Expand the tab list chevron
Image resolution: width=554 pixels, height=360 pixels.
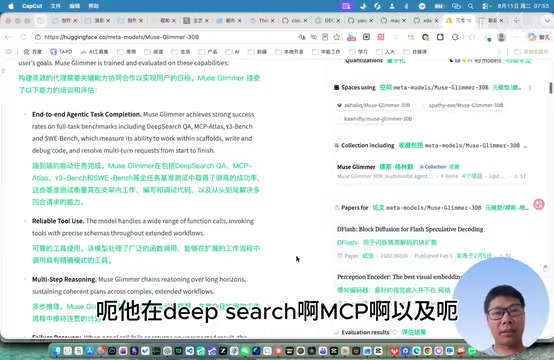coord(547,20)
